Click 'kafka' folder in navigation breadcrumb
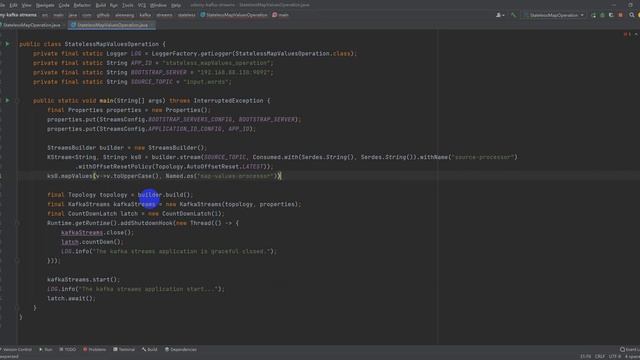 (x=145, y=15)
